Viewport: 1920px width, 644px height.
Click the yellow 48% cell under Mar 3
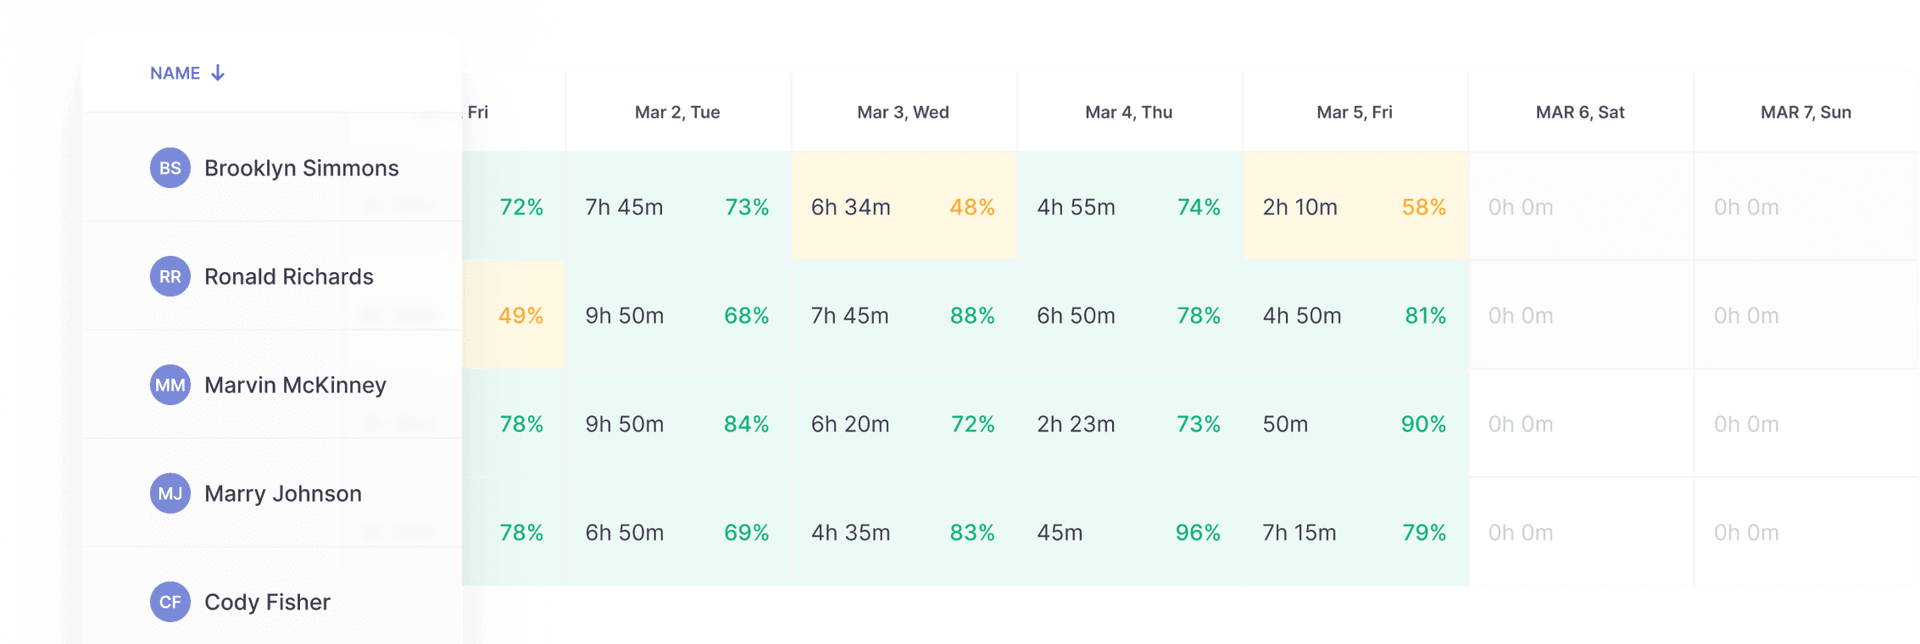point(972,207)
